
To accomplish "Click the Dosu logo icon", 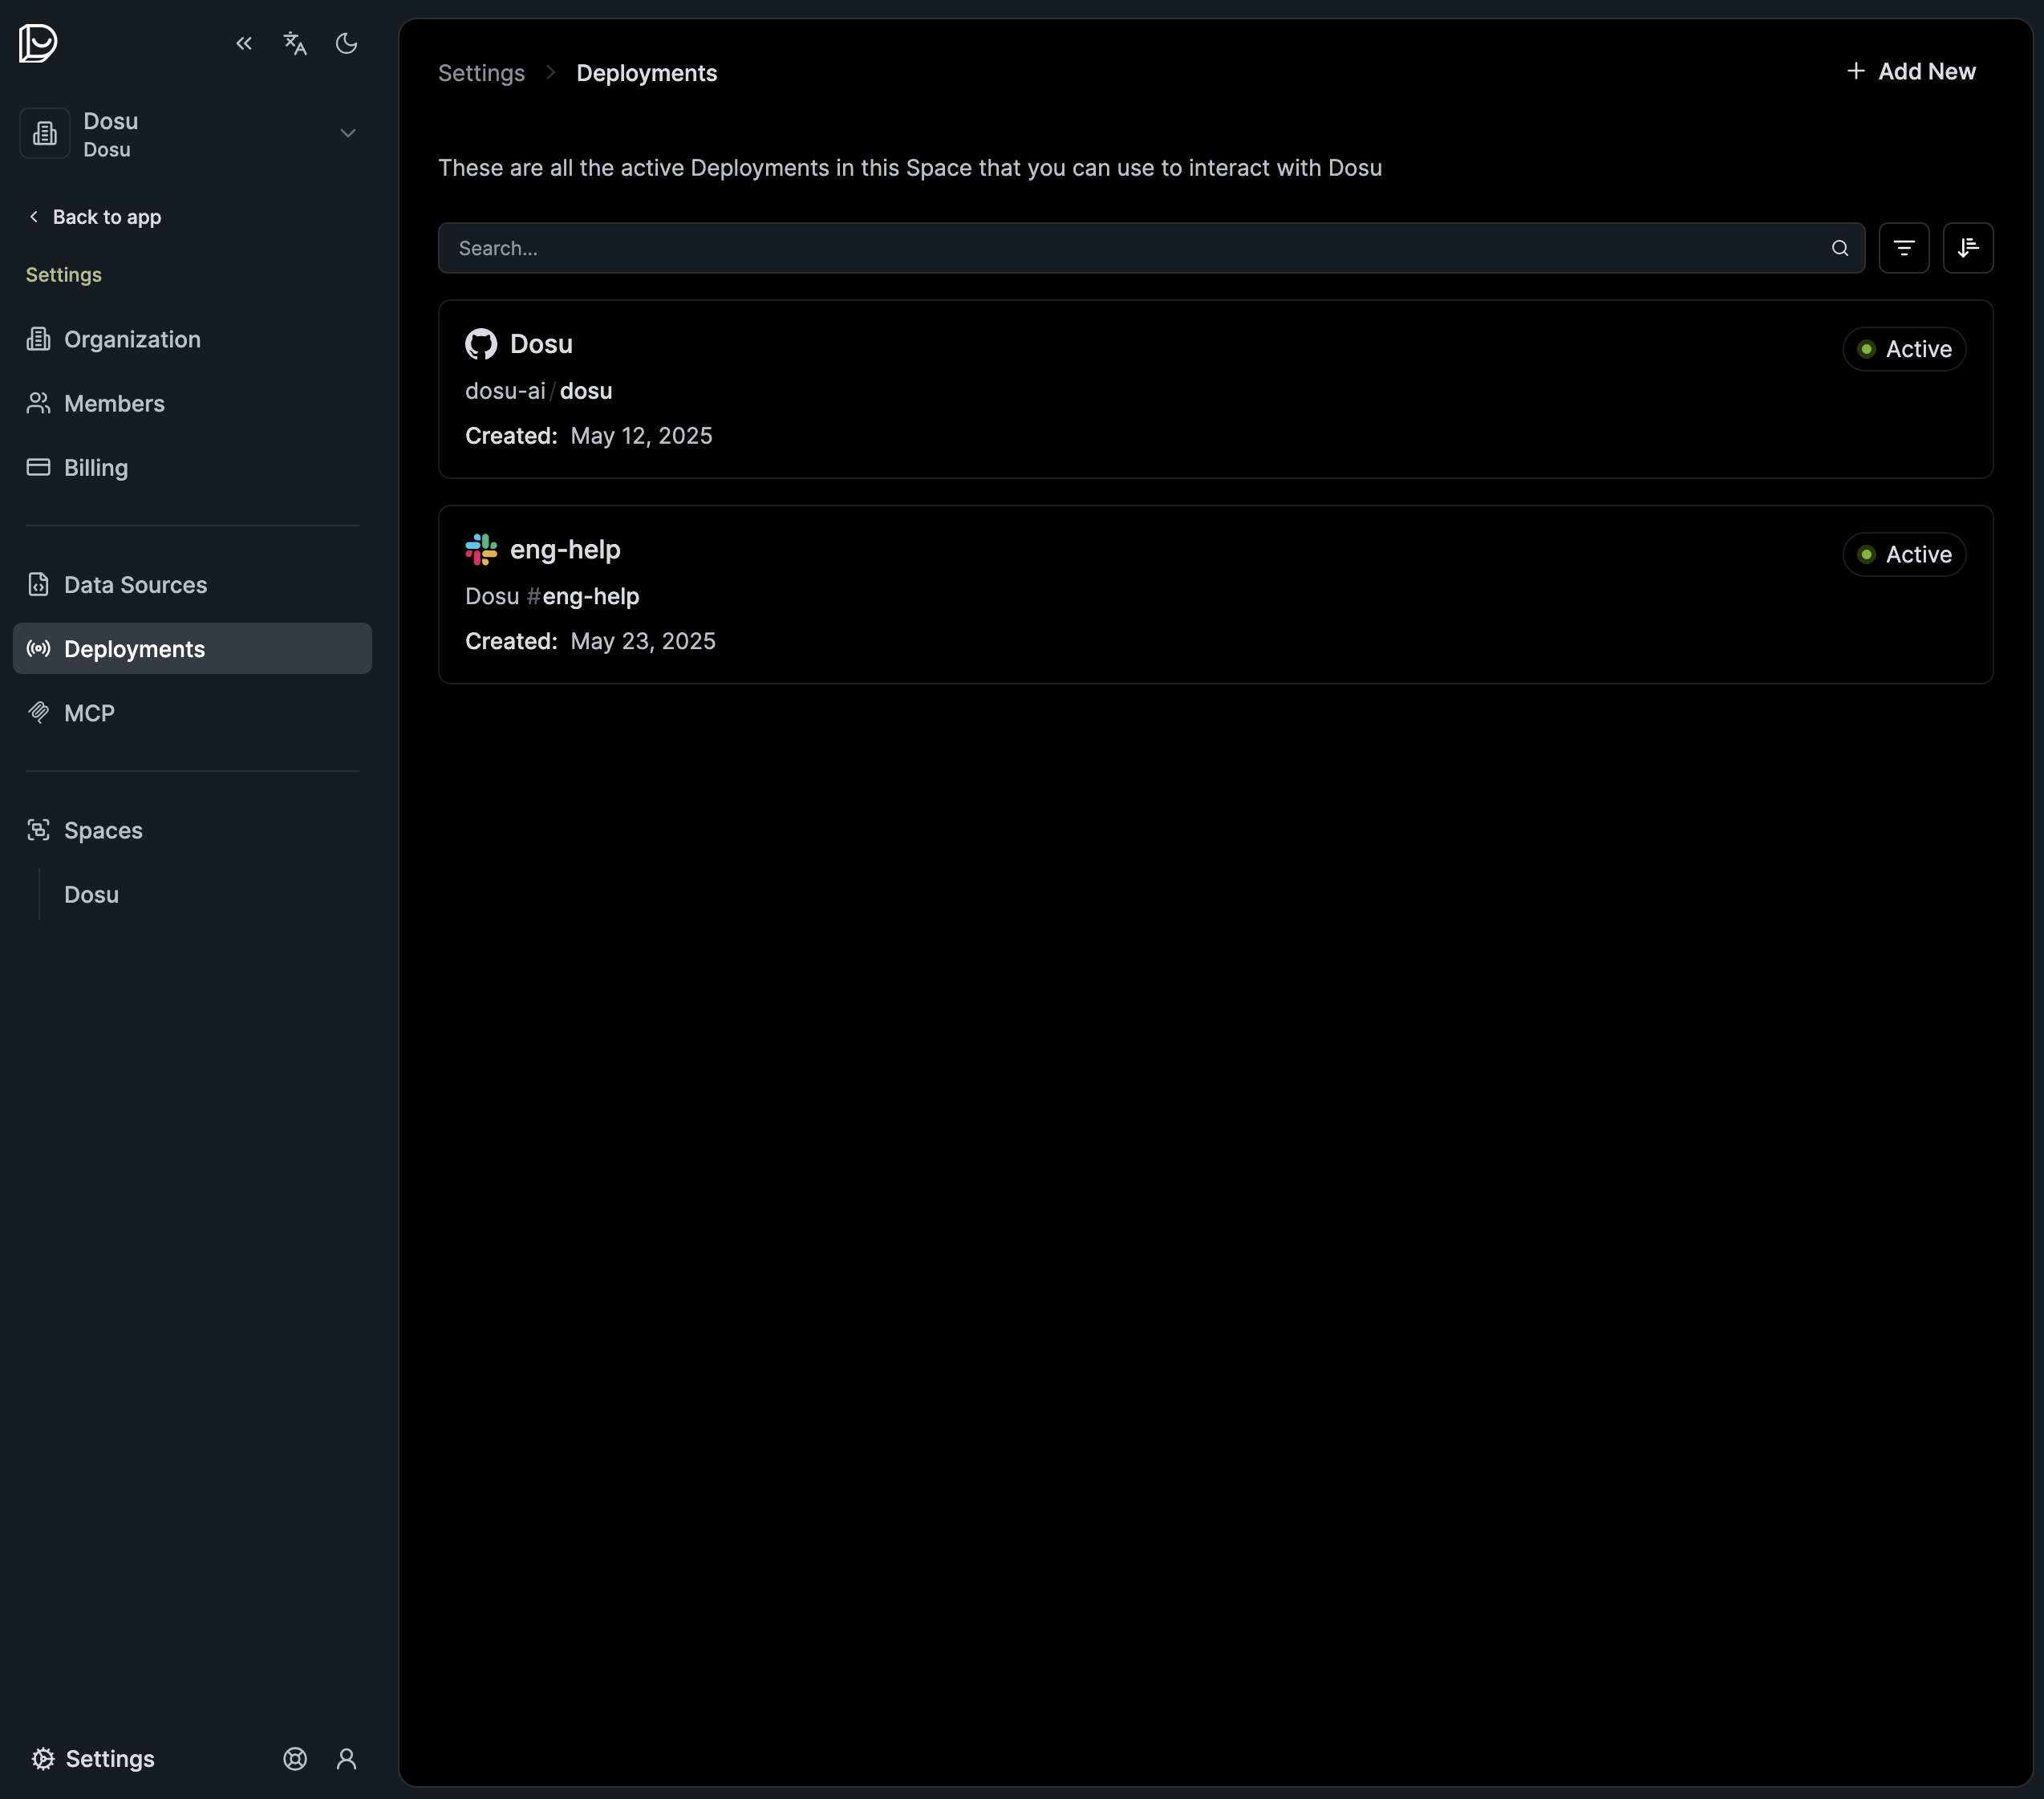I will coord(38,43).
